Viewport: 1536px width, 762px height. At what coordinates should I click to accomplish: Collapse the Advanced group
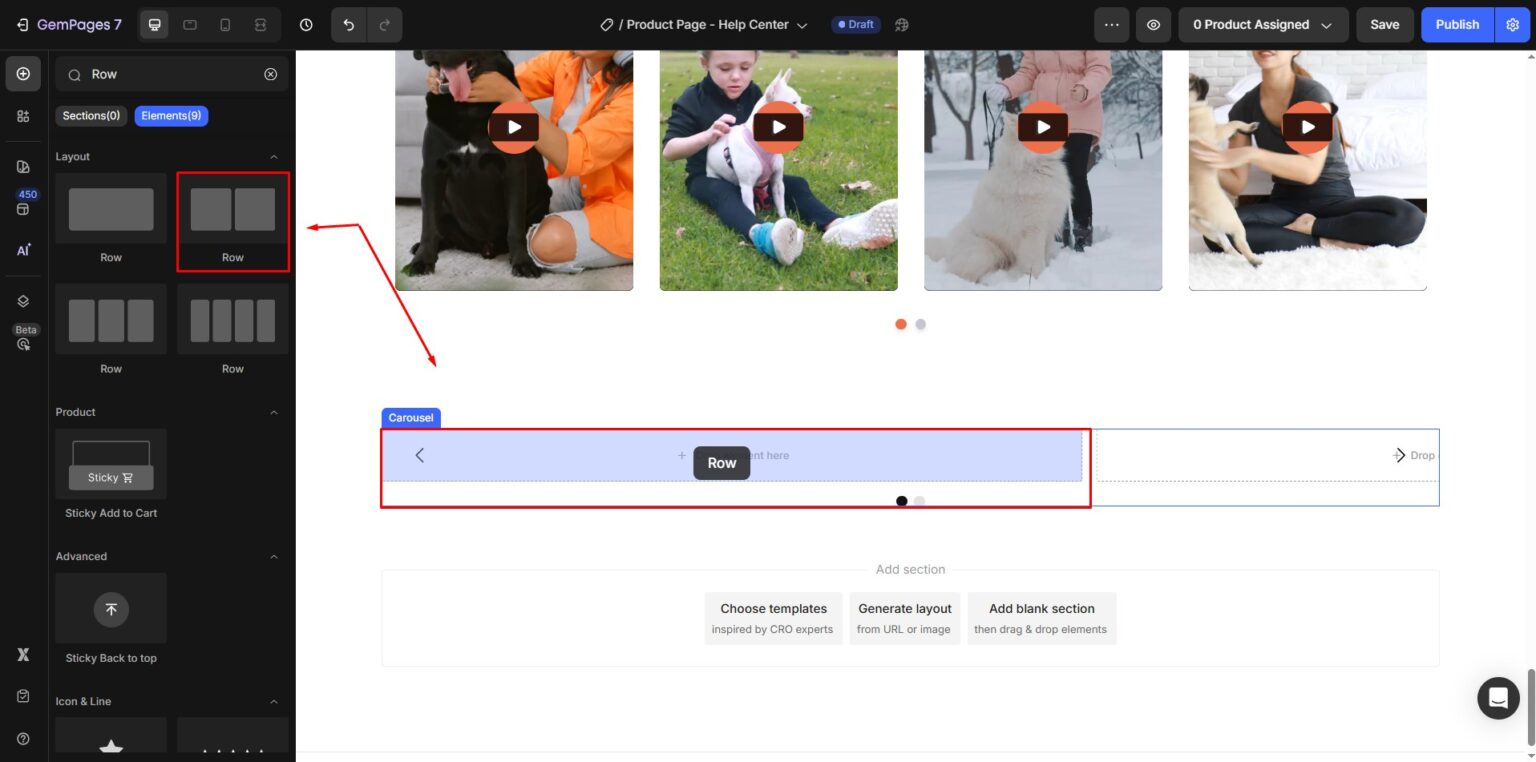coord(274,557)
